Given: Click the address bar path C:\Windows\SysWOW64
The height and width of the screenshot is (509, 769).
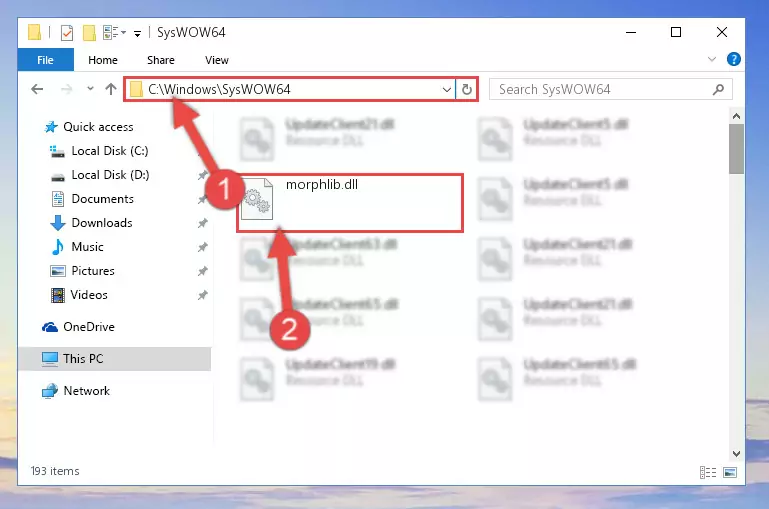Looking at the screenshot, I should click(219, 89).
